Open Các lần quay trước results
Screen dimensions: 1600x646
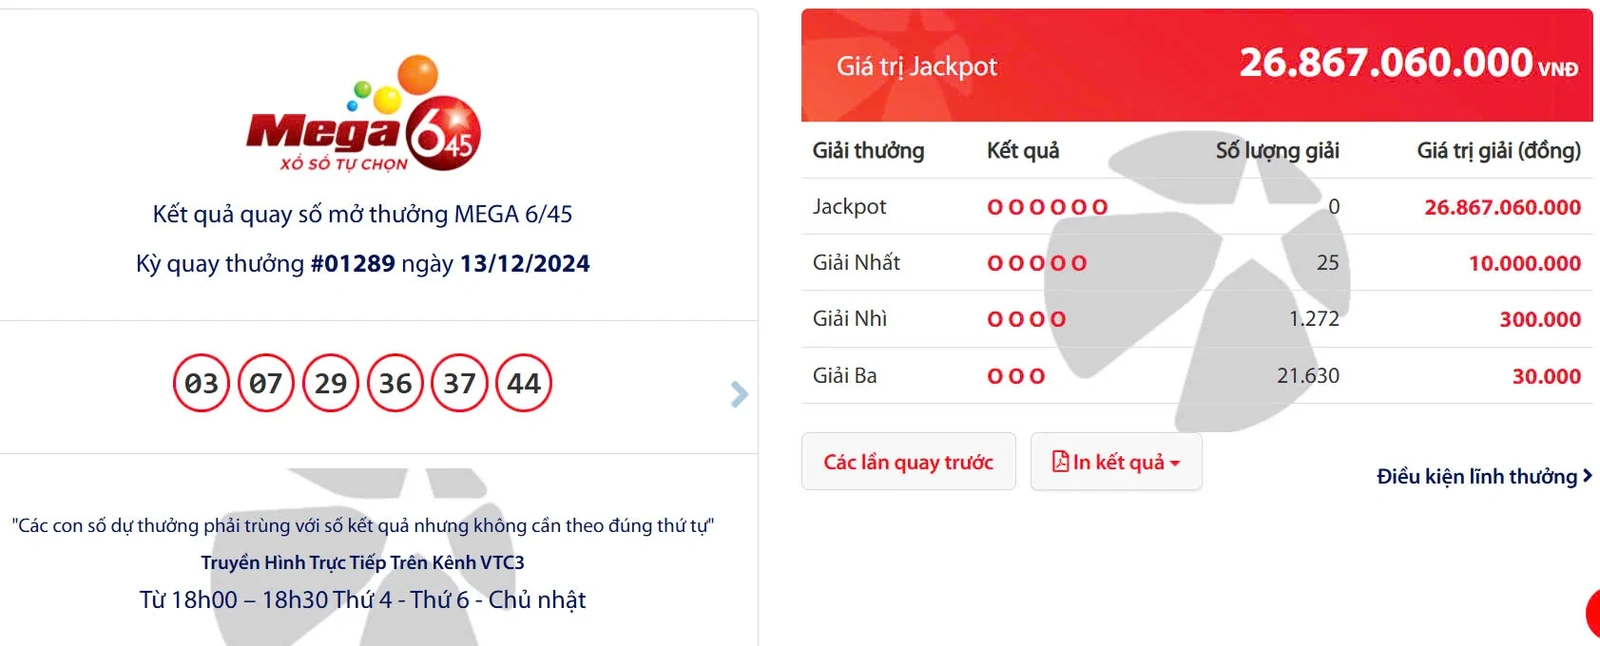click(x=908, y=462)
